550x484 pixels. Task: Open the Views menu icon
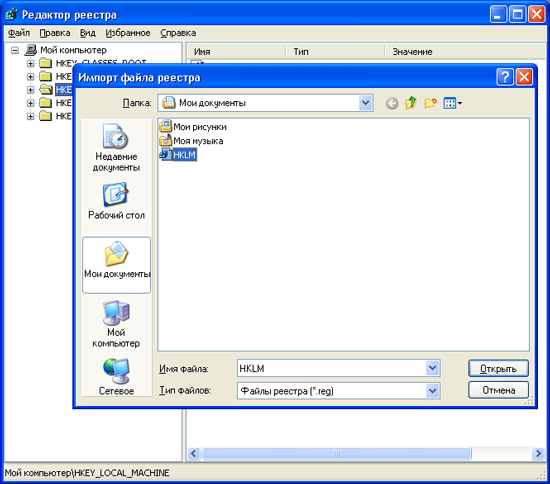pyautogui.click(x=452, y=103)
